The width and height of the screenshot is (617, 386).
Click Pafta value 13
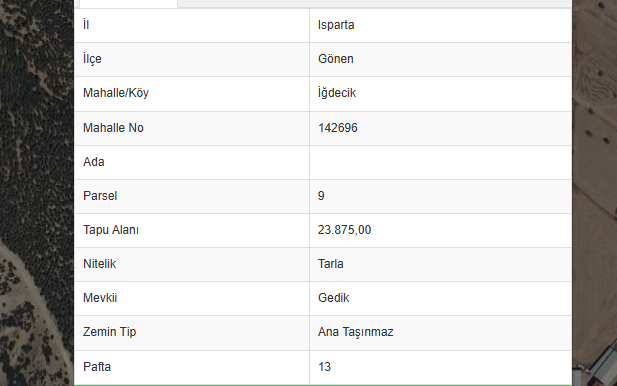324,367
